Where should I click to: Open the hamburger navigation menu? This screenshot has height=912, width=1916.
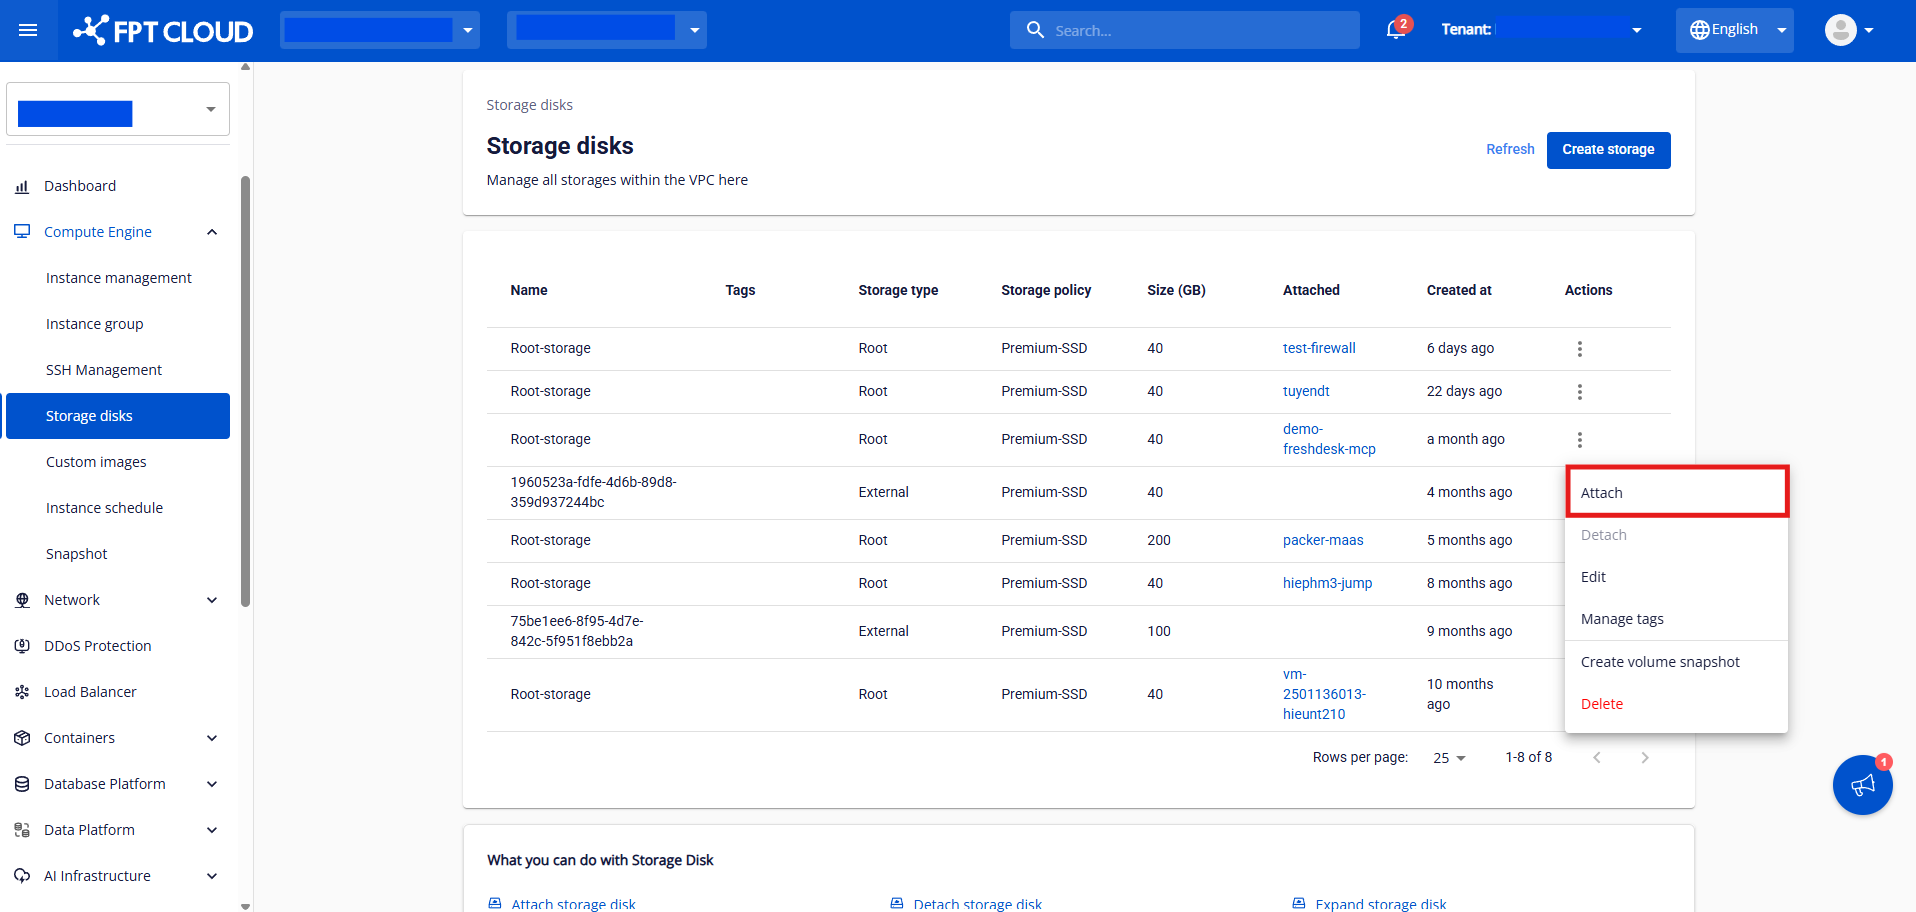point(28,30)
